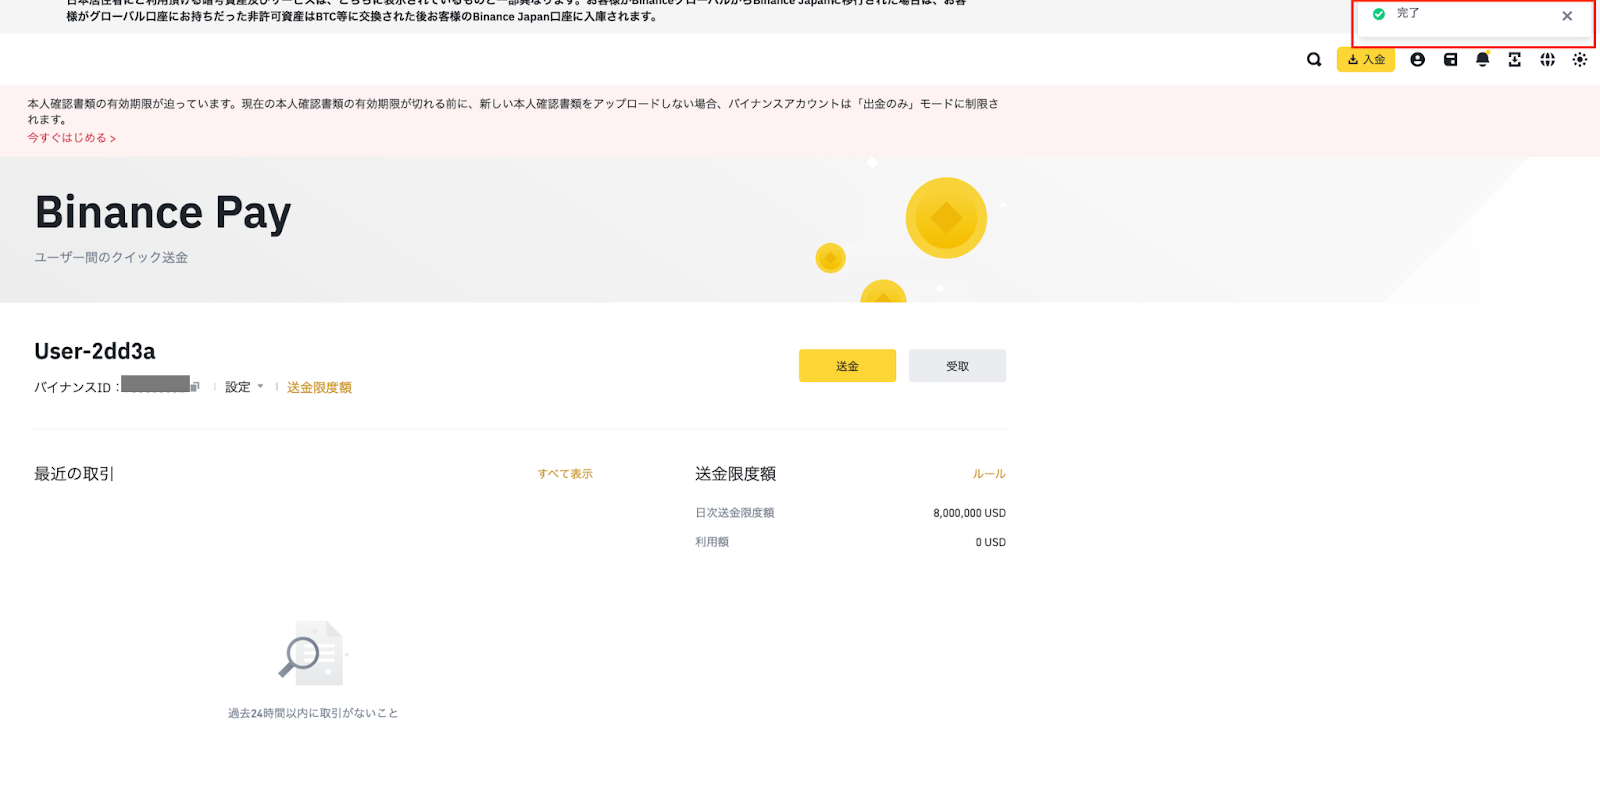Click the search magnifier icon in header

tap(1314, 60)
